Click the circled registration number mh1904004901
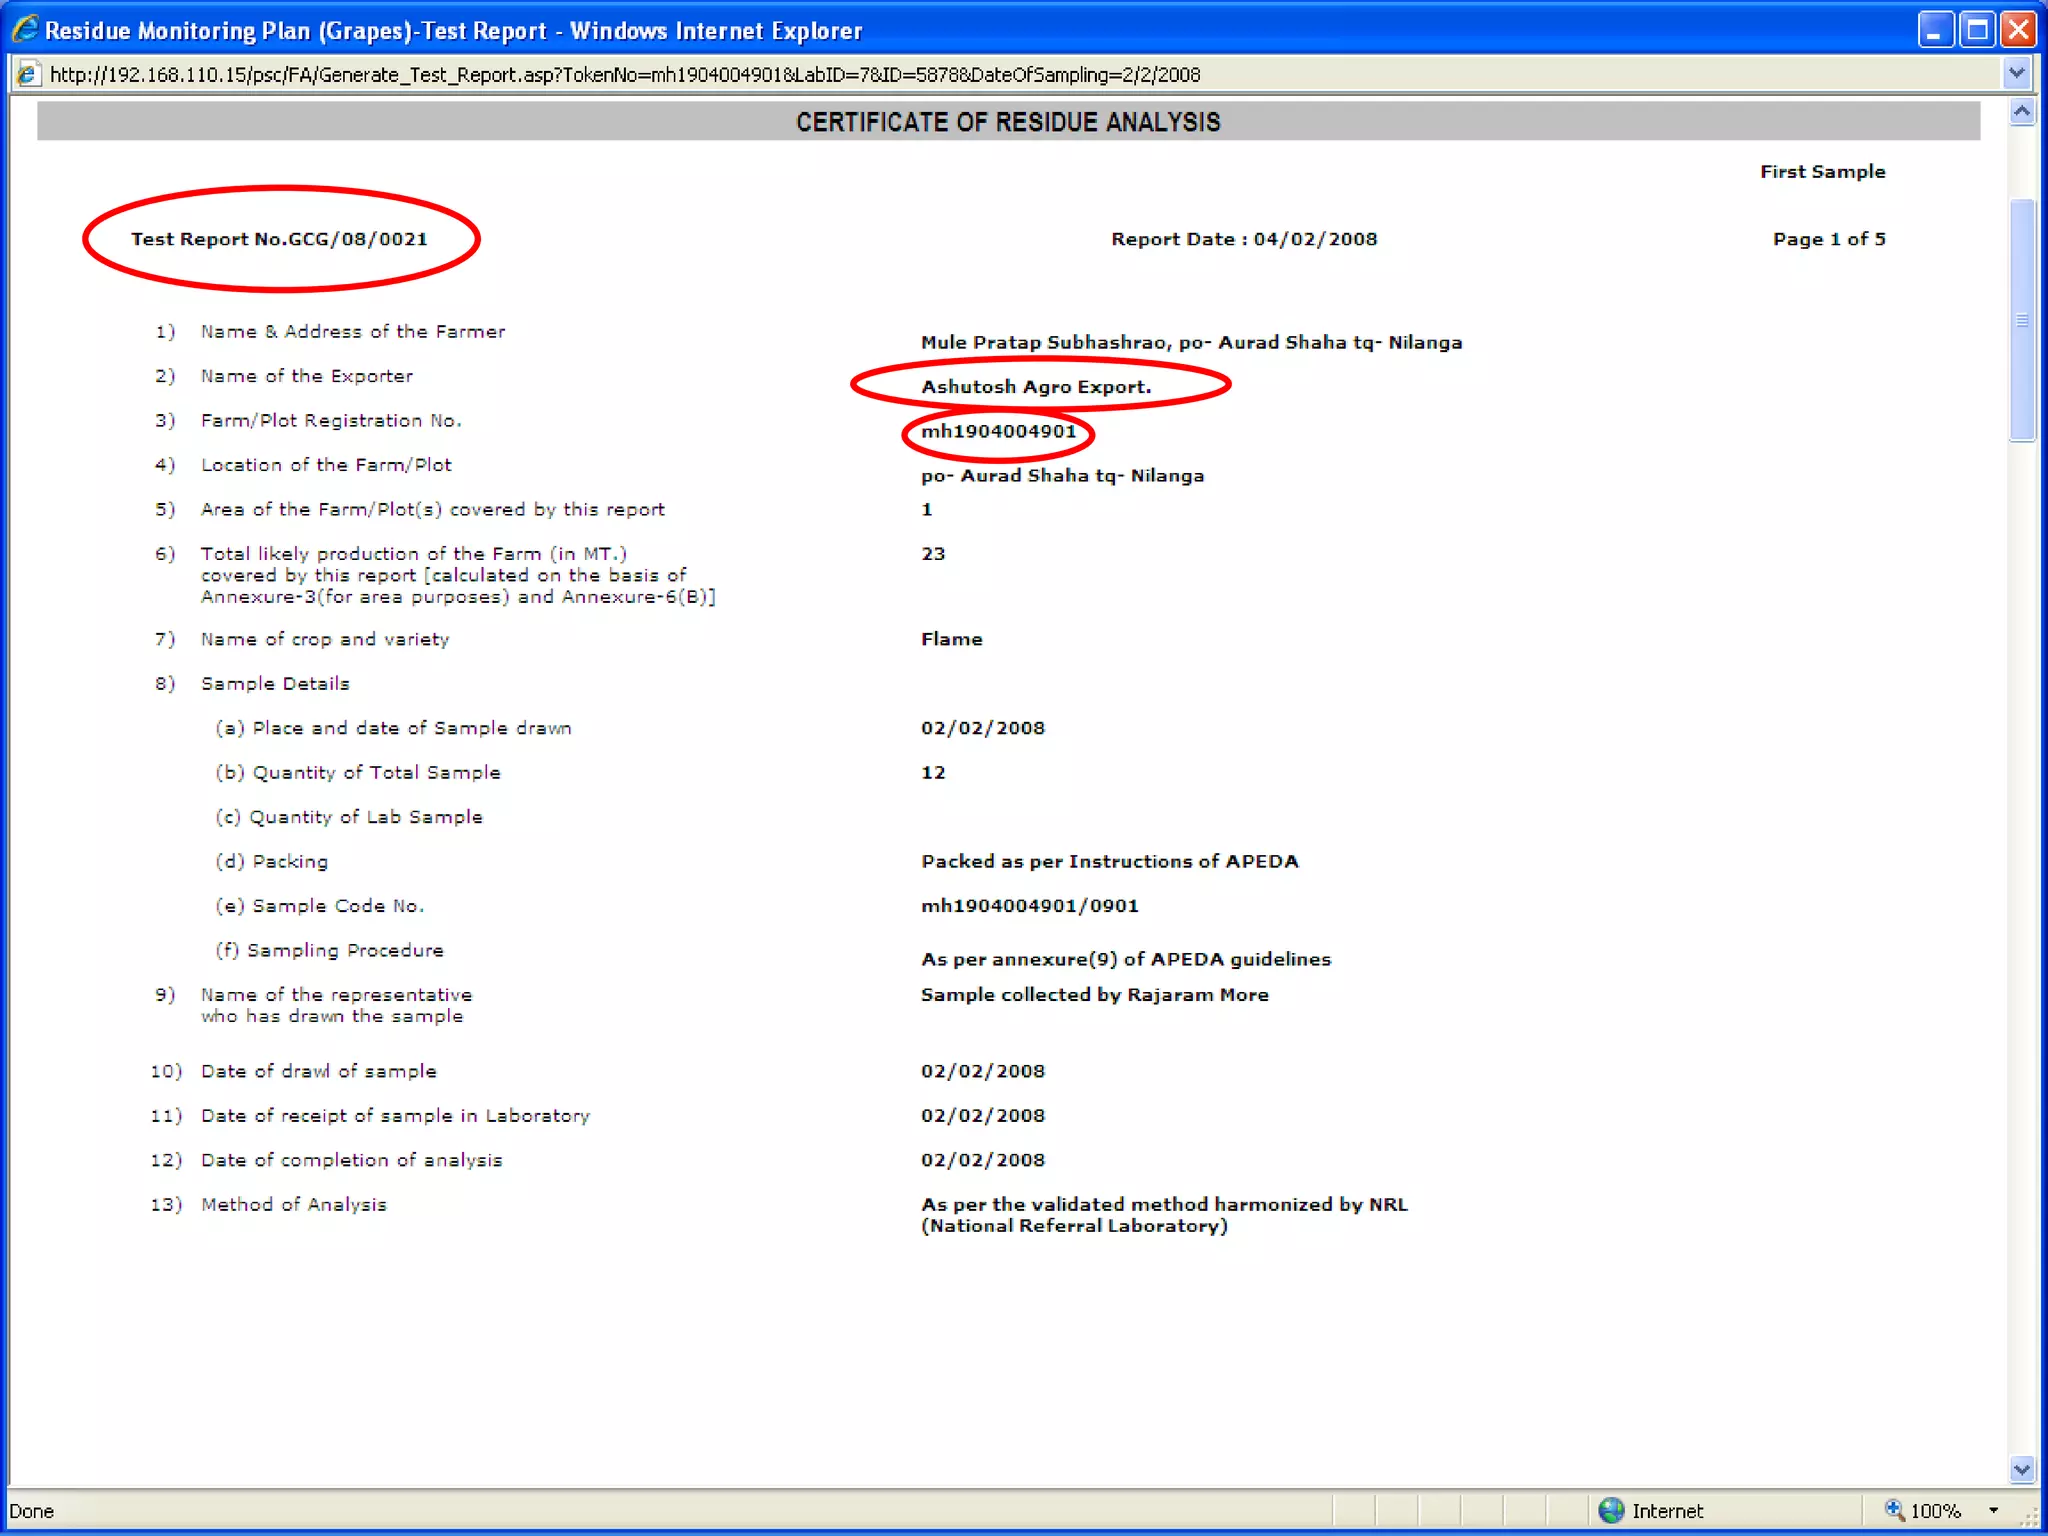The image size is (2048, 1536). coord(998,431)
